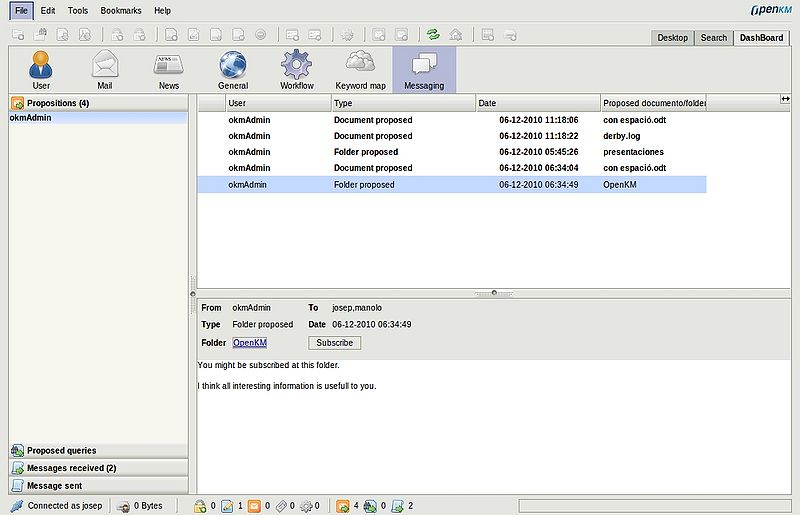Select the highlighted OpenKM folder proposed row

(452, 185)
